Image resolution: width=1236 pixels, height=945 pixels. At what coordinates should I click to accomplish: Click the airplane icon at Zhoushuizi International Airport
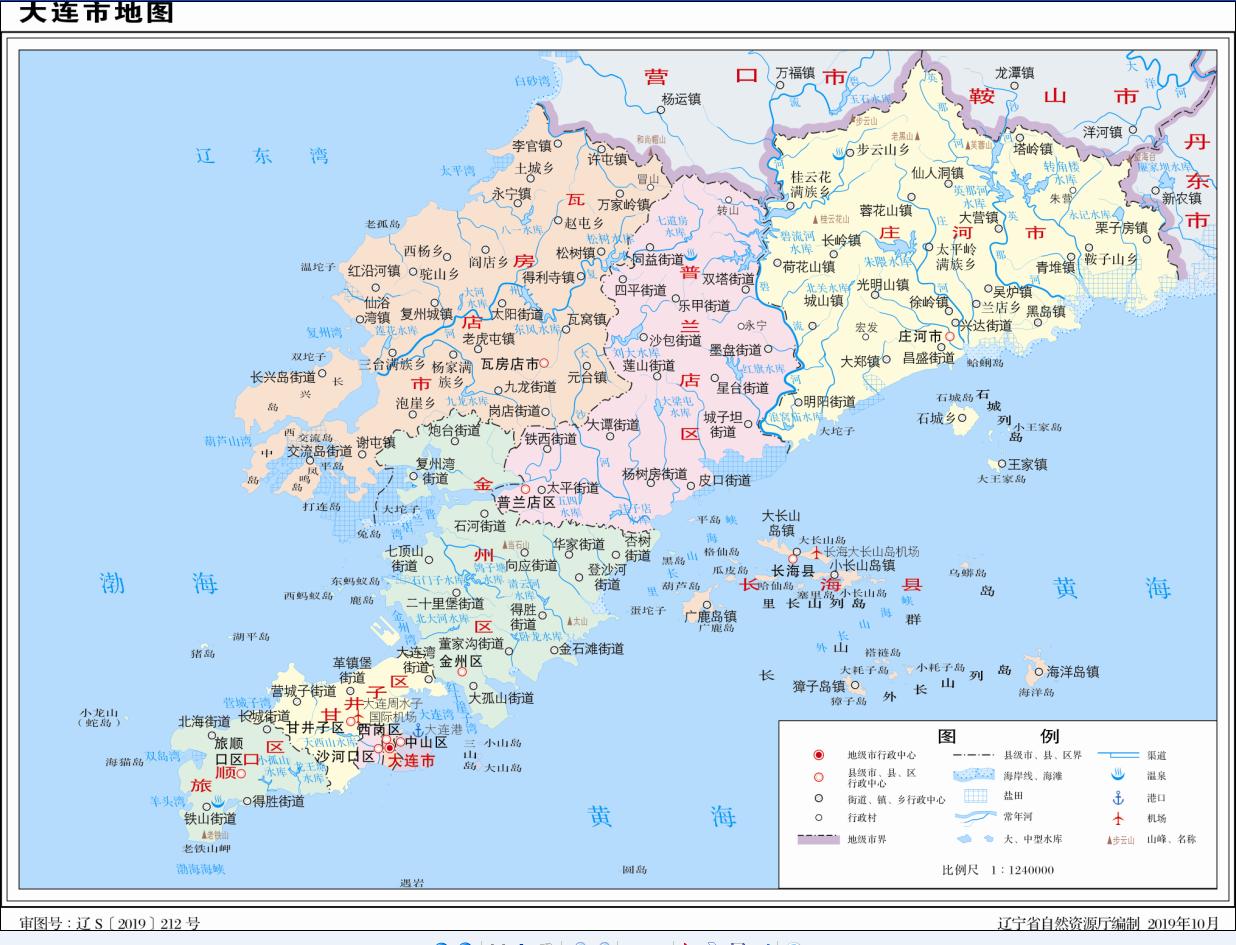[x=358, y=717]
